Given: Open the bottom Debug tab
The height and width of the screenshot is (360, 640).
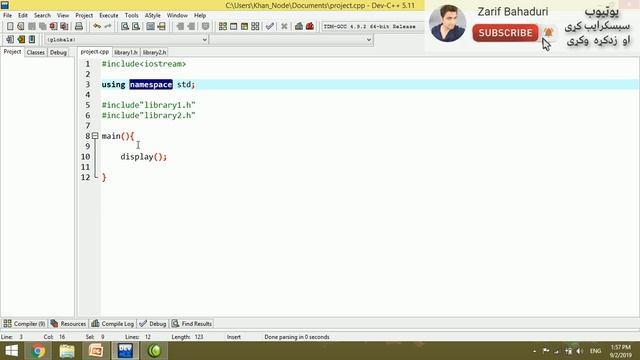Looking at the screenshot, I should 153,324.
